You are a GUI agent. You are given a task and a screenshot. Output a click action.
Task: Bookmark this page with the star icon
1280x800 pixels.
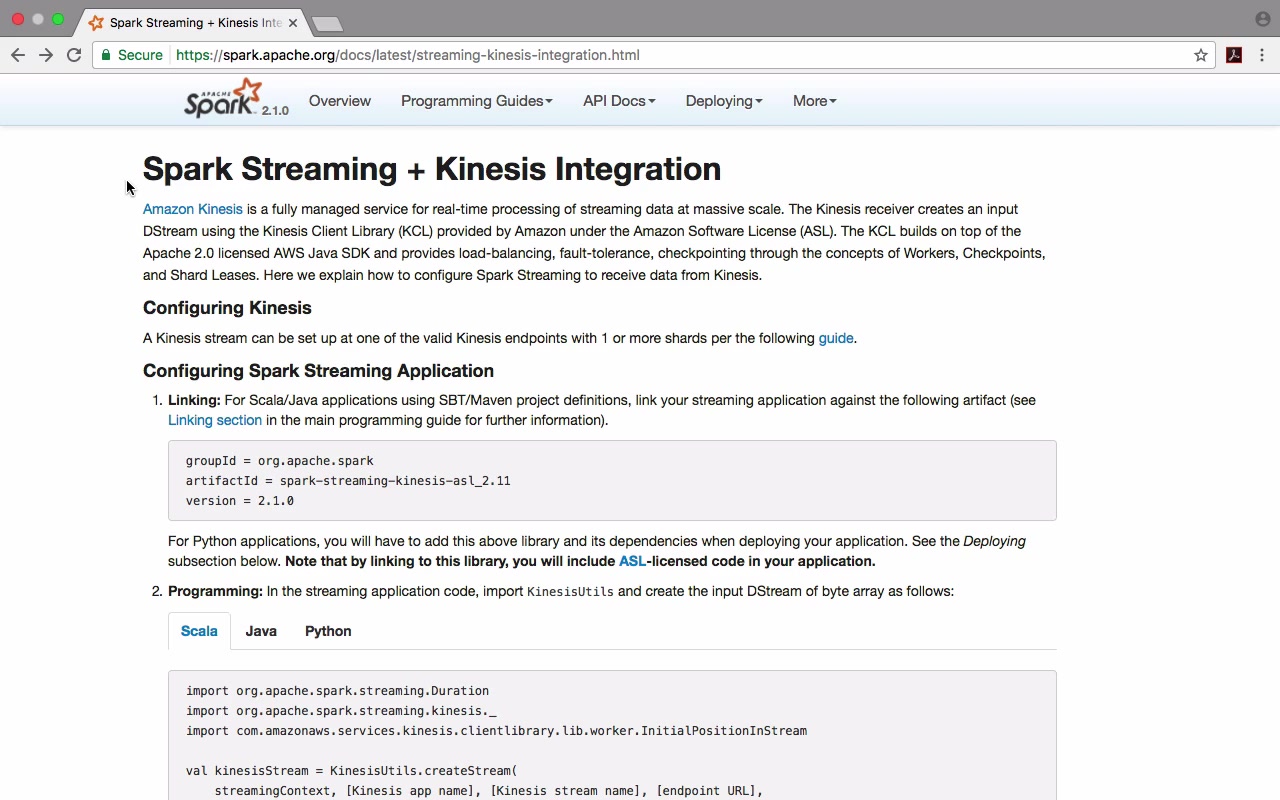pos(1201,55)
